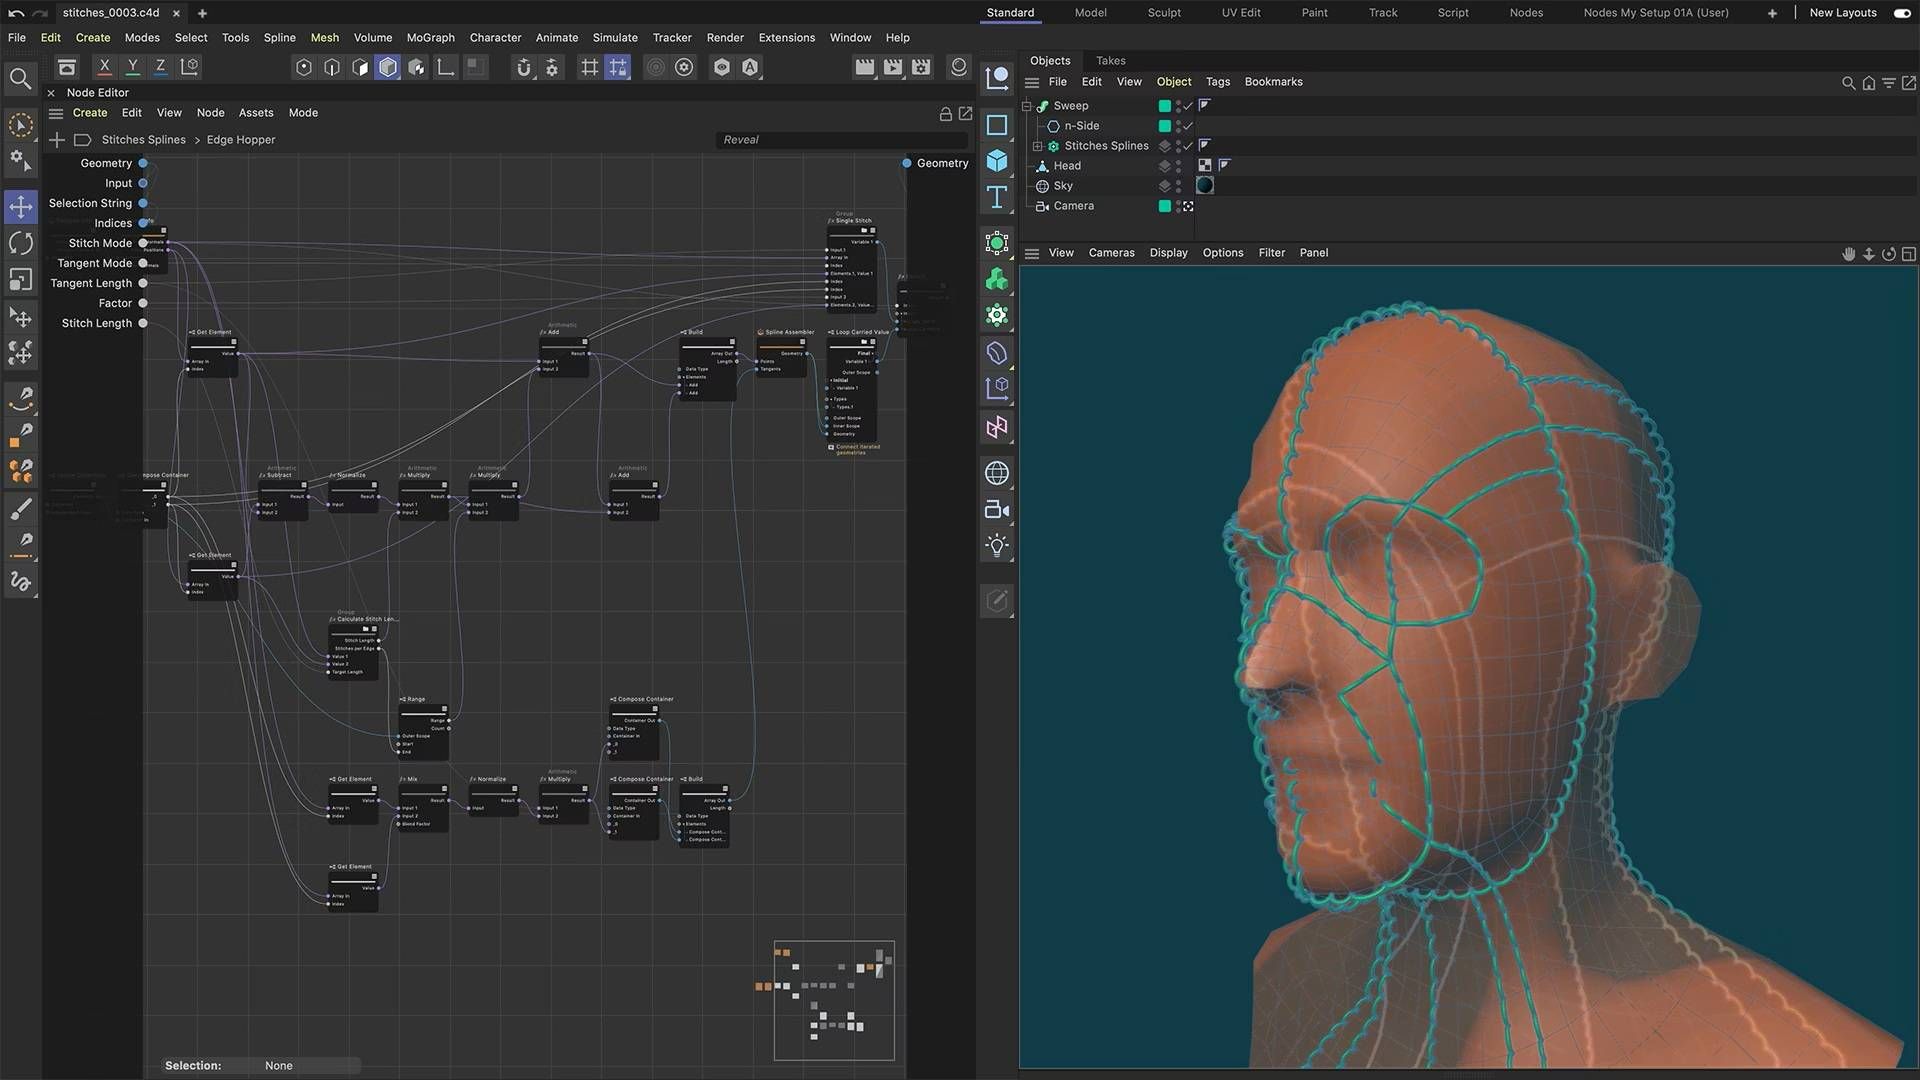
Task: Switch to the Takes tab
Action: point(1110,61)
